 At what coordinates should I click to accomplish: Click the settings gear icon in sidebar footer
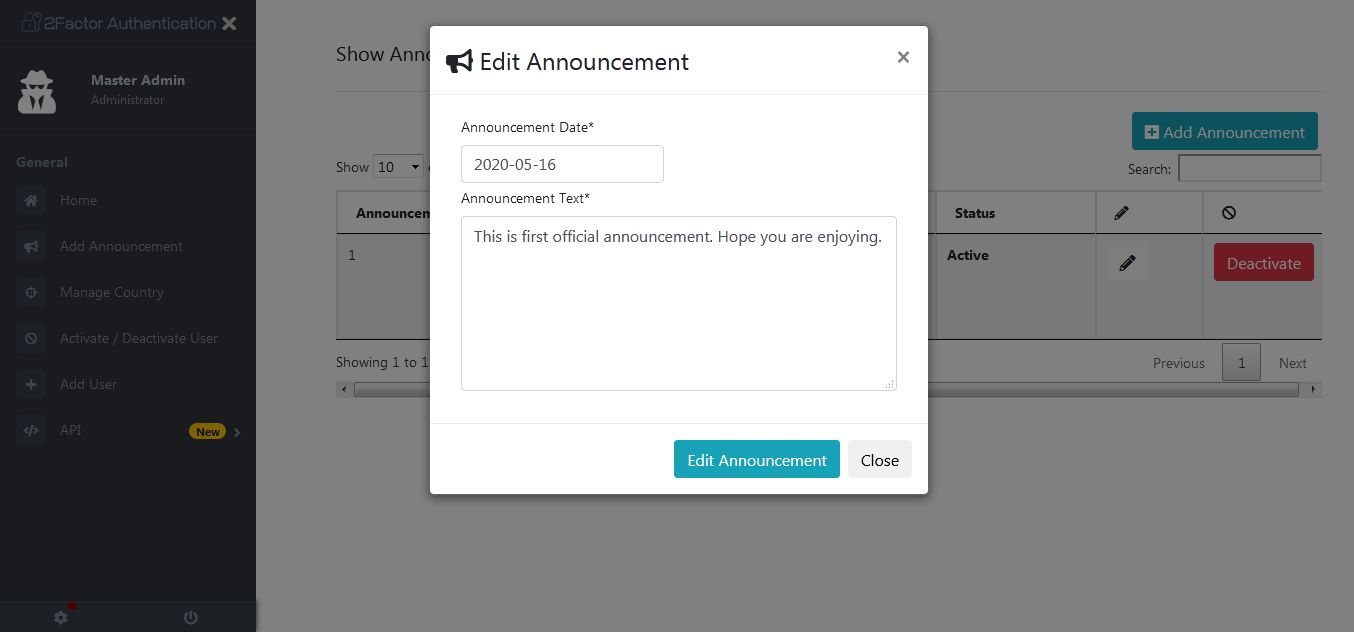coord(61,618)
